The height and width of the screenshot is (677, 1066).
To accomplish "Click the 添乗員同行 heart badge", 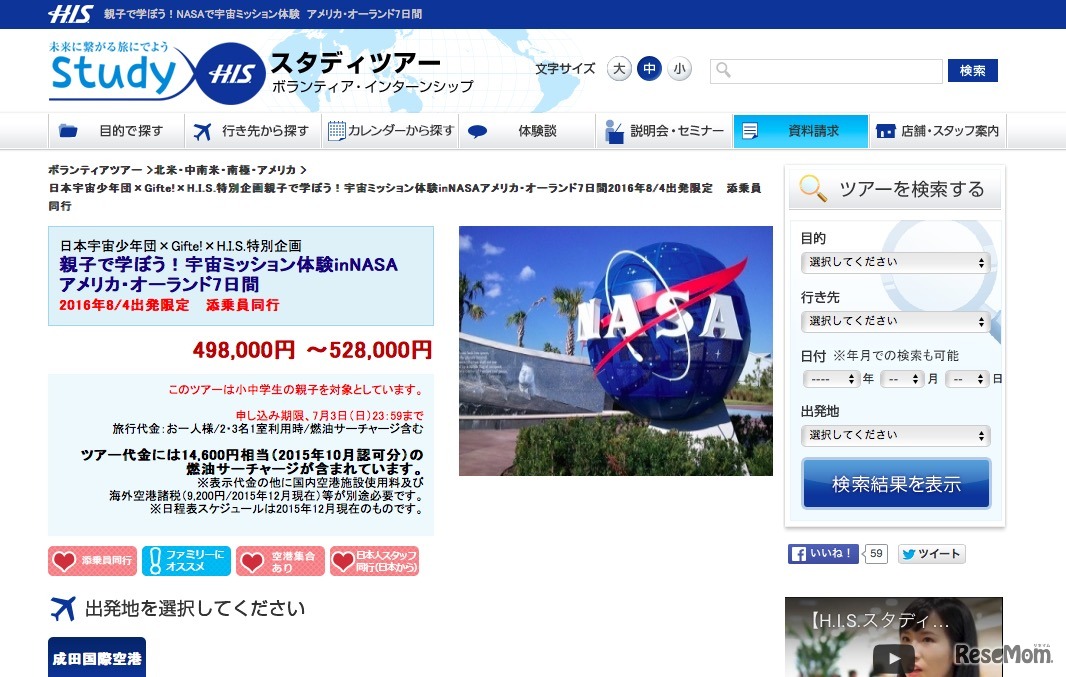I will pos(92,561).
